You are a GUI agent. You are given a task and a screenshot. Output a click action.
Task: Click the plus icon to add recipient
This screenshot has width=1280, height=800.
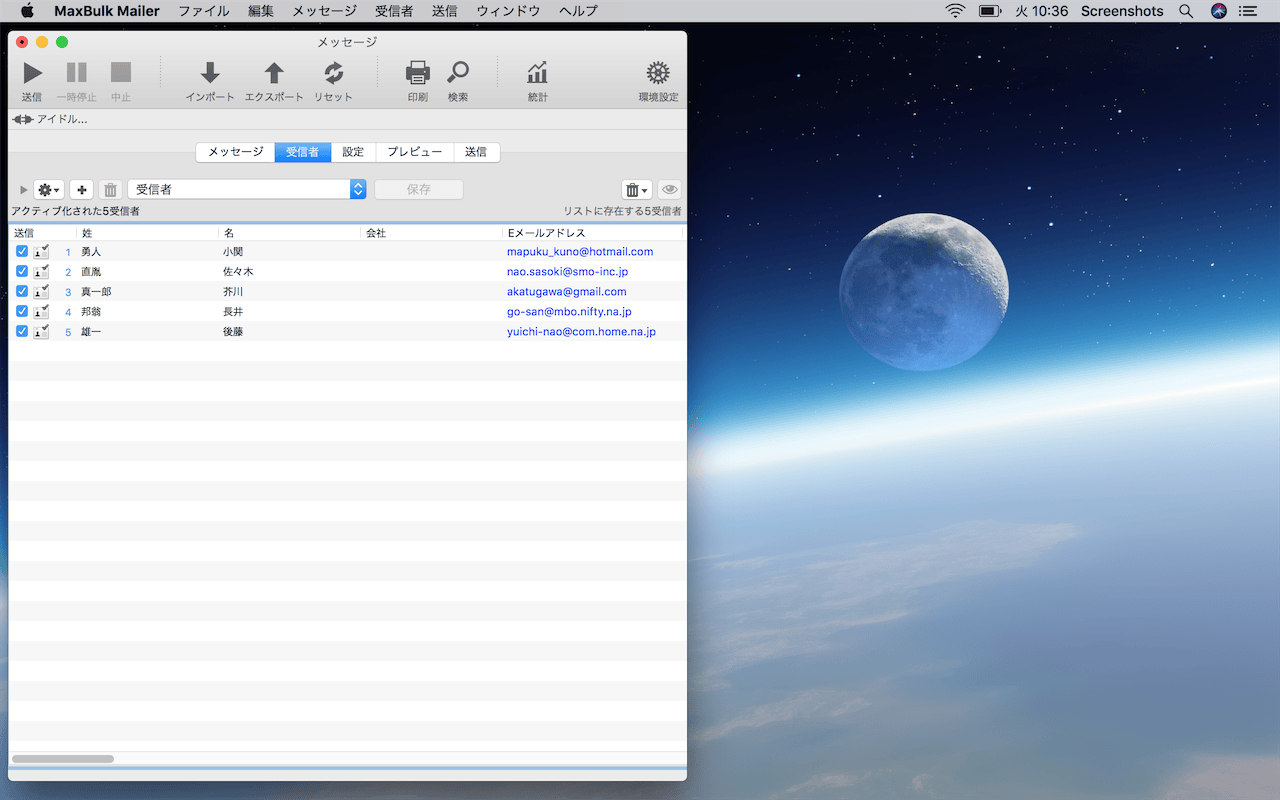pyautogui.click(x=81, y=190)
